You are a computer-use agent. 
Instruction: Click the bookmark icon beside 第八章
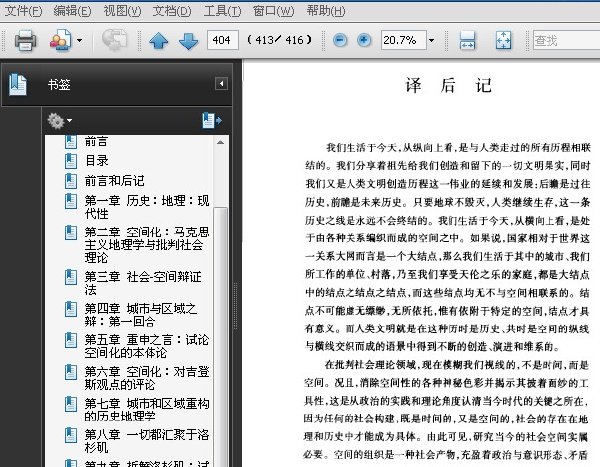point(71,435)
